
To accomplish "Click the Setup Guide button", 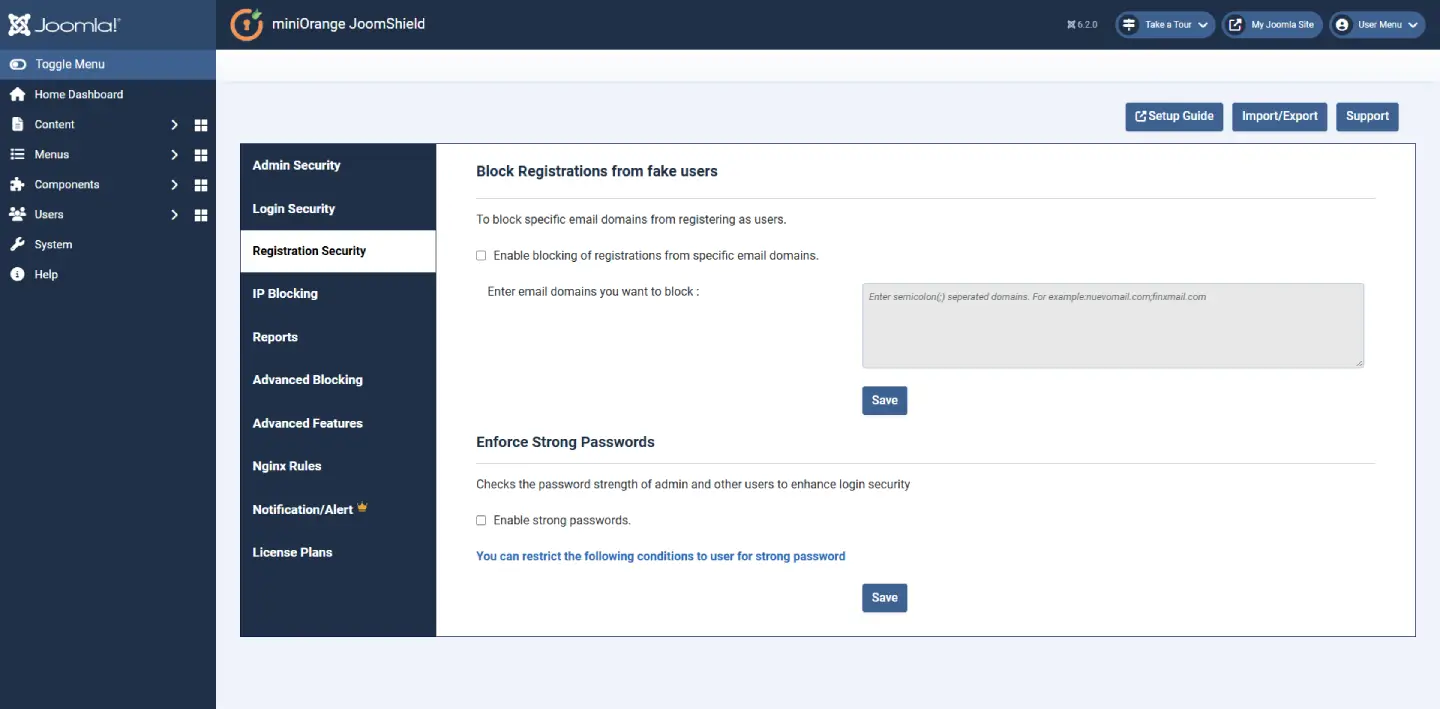I will point(1174,116).
